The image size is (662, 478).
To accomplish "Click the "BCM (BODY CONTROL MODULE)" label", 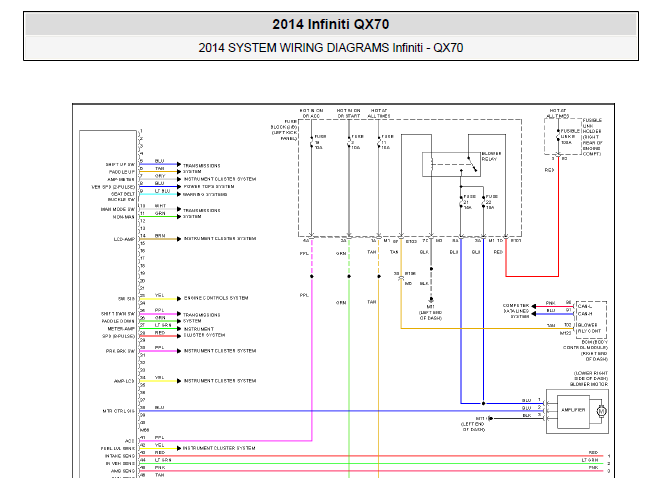I will [x=586, y=350].
